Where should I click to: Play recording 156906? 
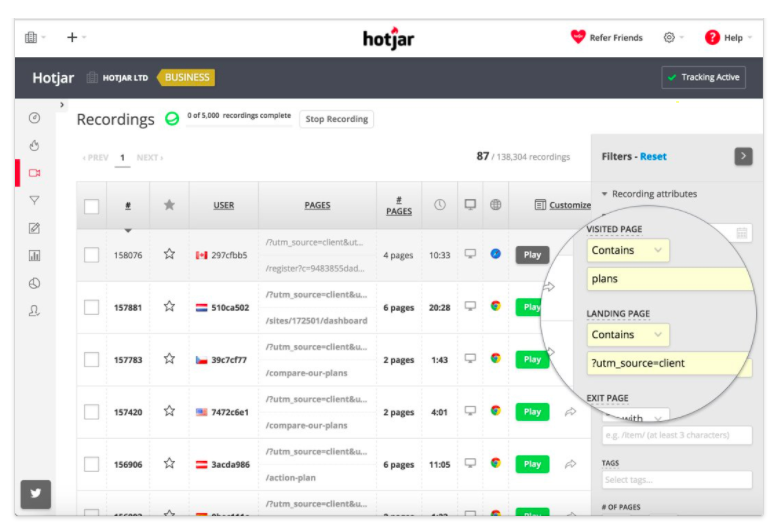pyautogui.click(x=532, y=464)
